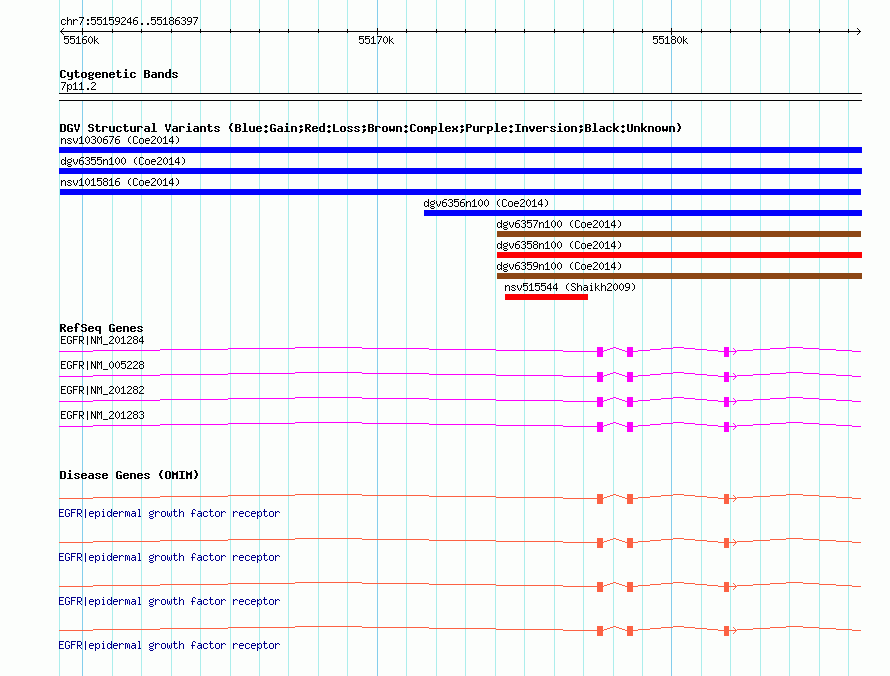Click the 55170k ruler label

tap(376, 40)
